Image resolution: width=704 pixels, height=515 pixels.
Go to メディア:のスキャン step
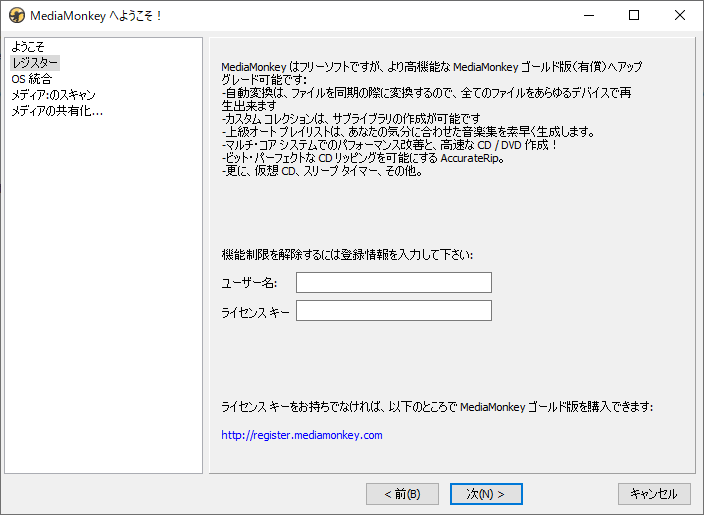pyautogui.click(x=53, y=95)
